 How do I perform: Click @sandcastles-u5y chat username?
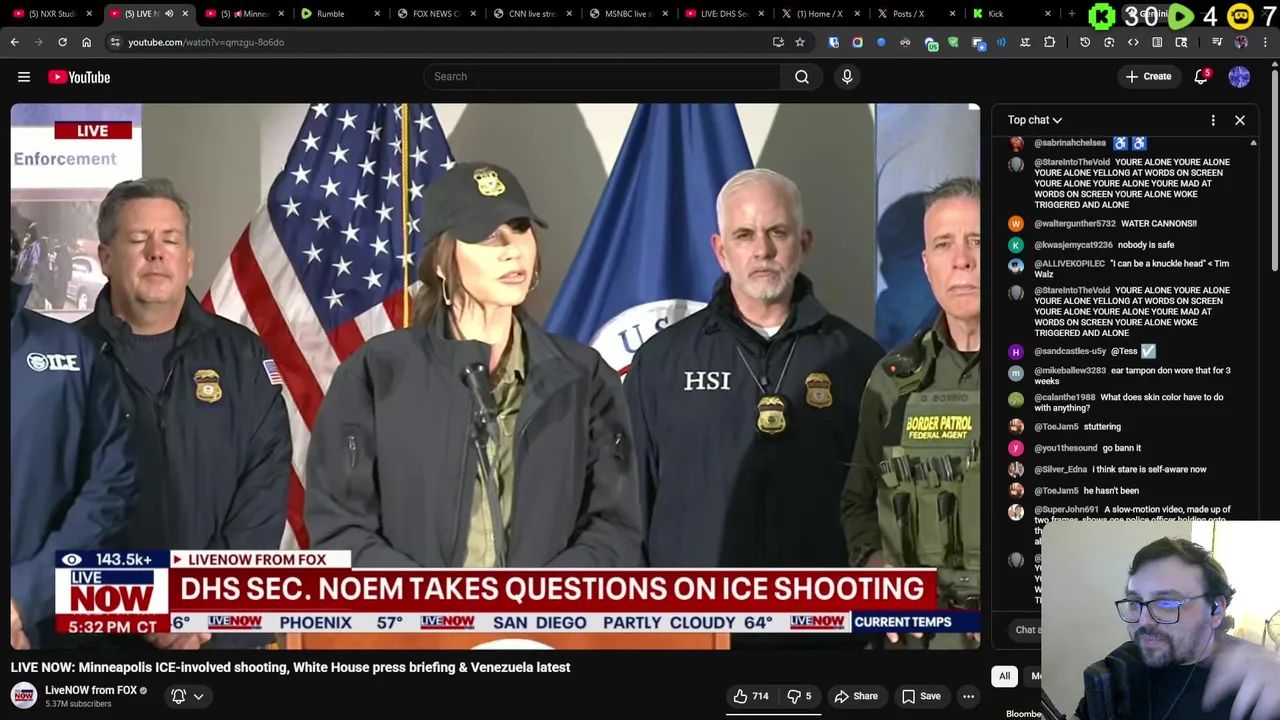pos(1070,352)
